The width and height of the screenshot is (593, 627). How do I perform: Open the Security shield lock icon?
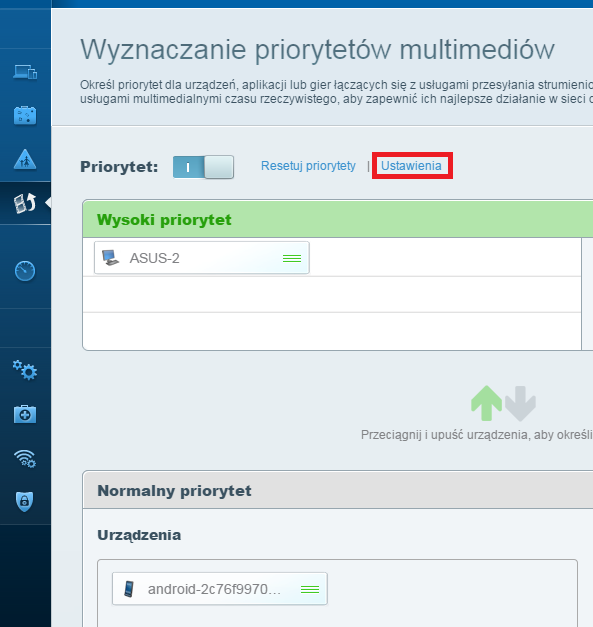coord(24,501)
